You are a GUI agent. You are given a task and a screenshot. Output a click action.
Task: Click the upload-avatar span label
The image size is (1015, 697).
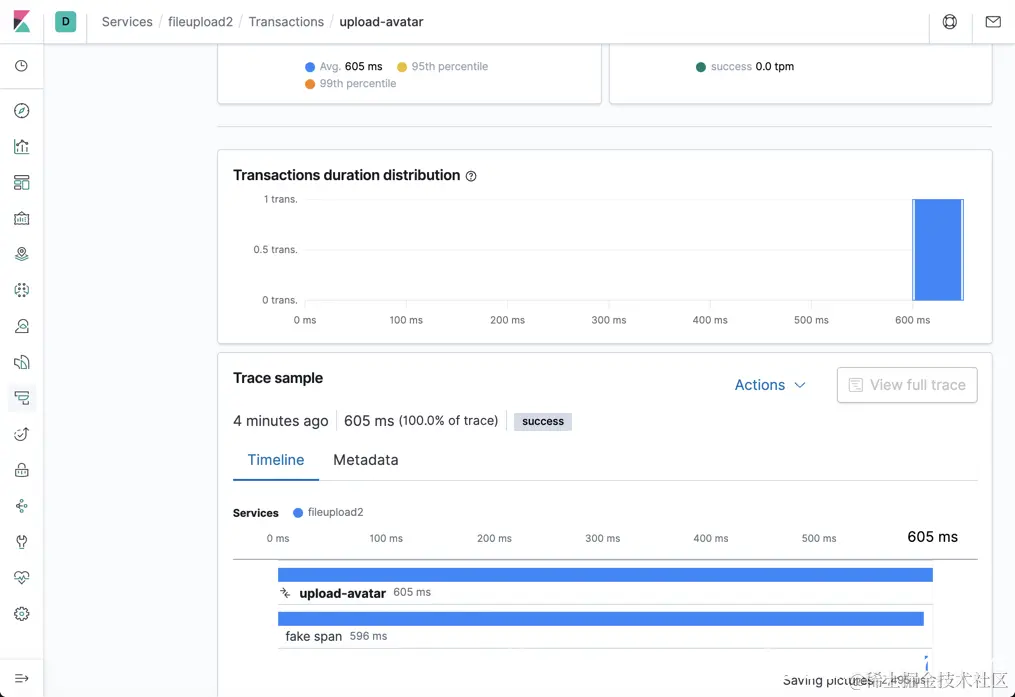point(342,593)
